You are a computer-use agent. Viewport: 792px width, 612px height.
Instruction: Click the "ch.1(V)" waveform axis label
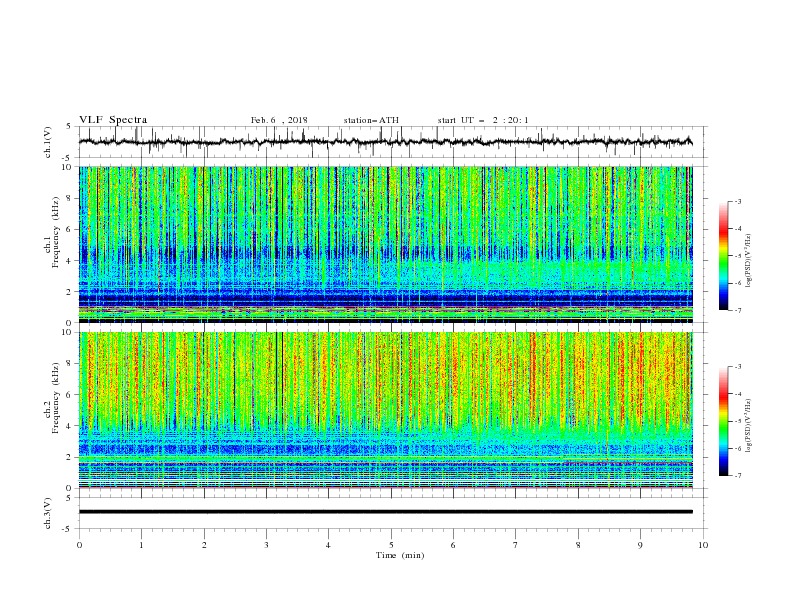click(x=48, y=142)
